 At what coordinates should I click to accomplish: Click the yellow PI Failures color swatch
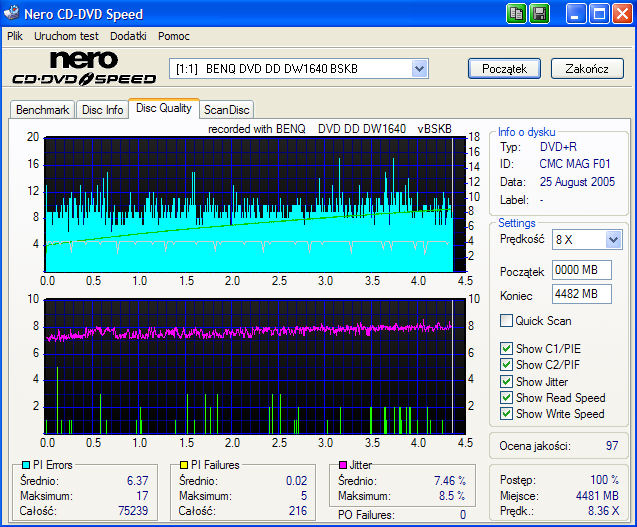coord(184,465)
